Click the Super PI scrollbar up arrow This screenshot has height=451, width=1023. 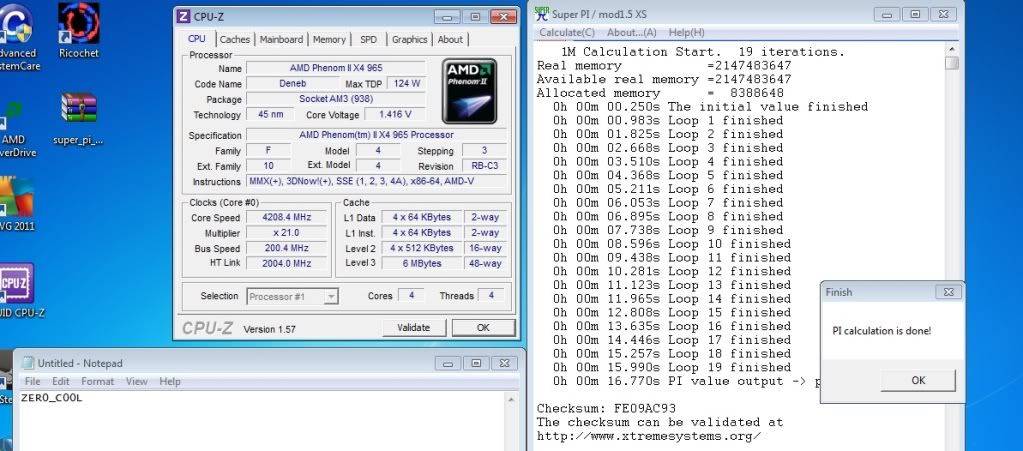[952, 50]
